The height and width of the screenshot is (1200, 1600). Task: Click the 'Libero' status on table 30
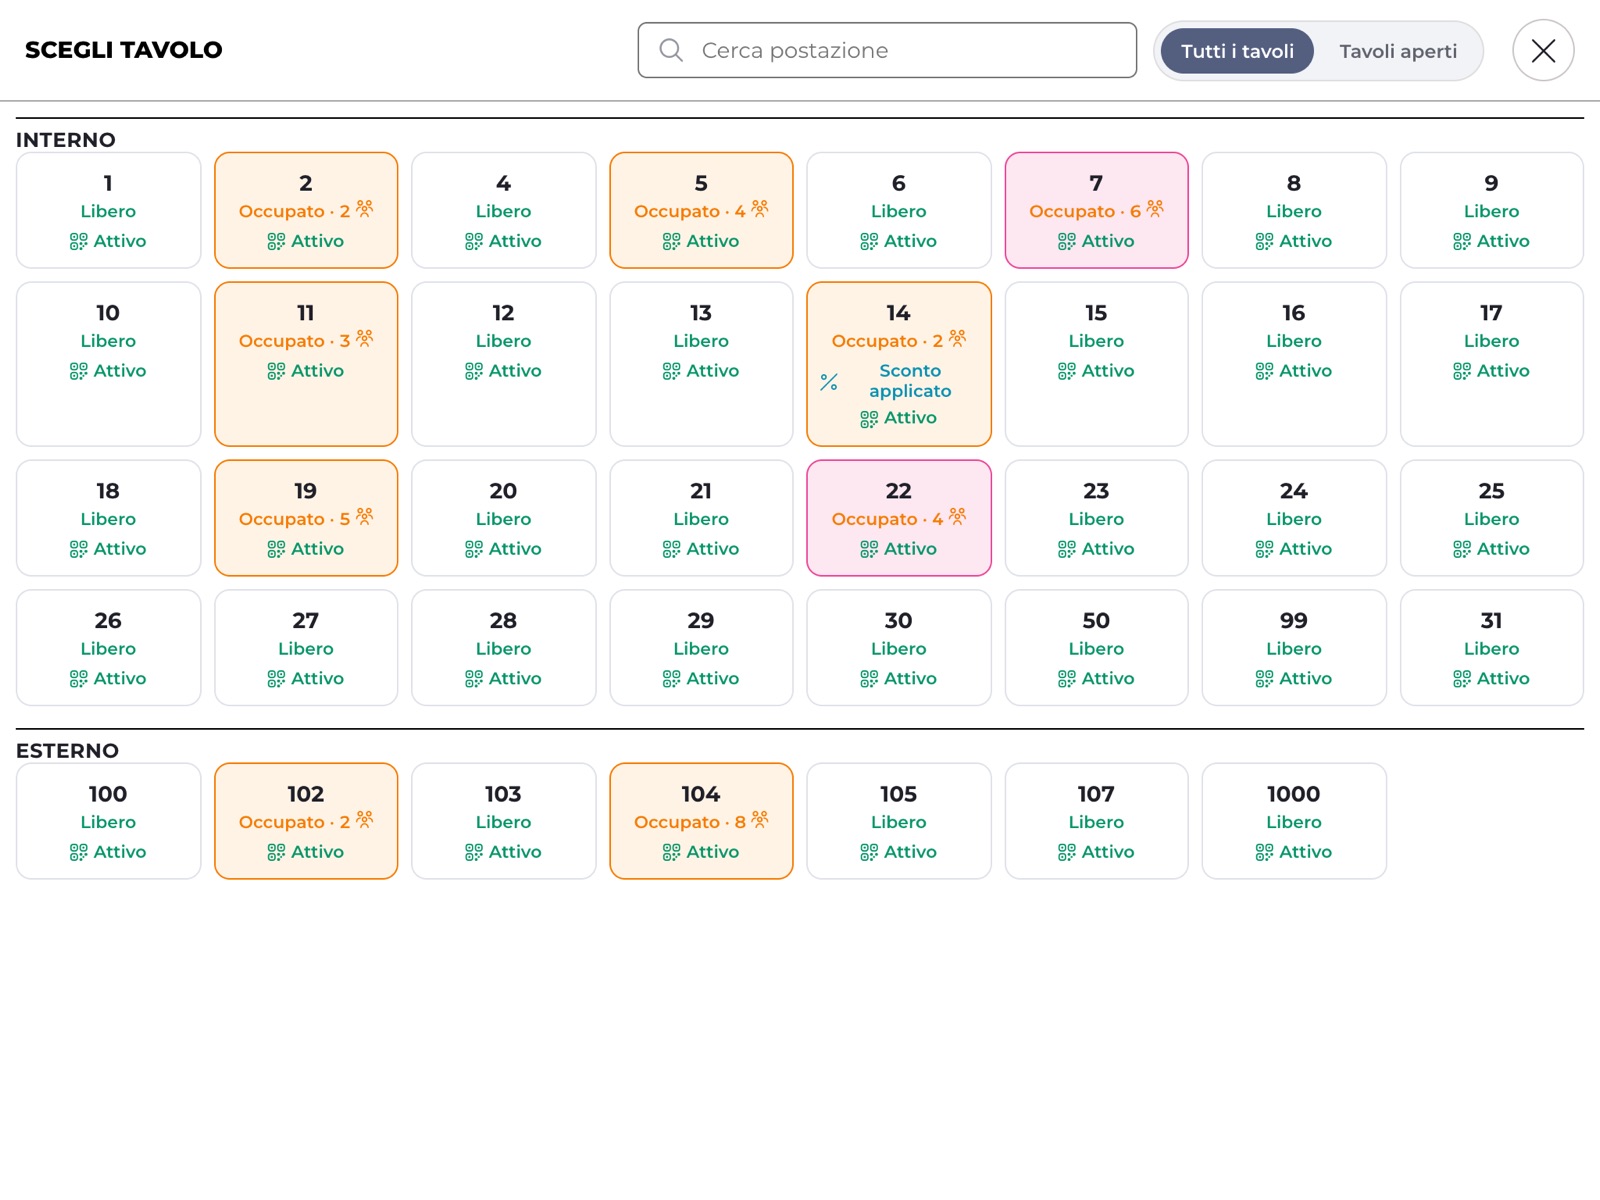[899, 649]
